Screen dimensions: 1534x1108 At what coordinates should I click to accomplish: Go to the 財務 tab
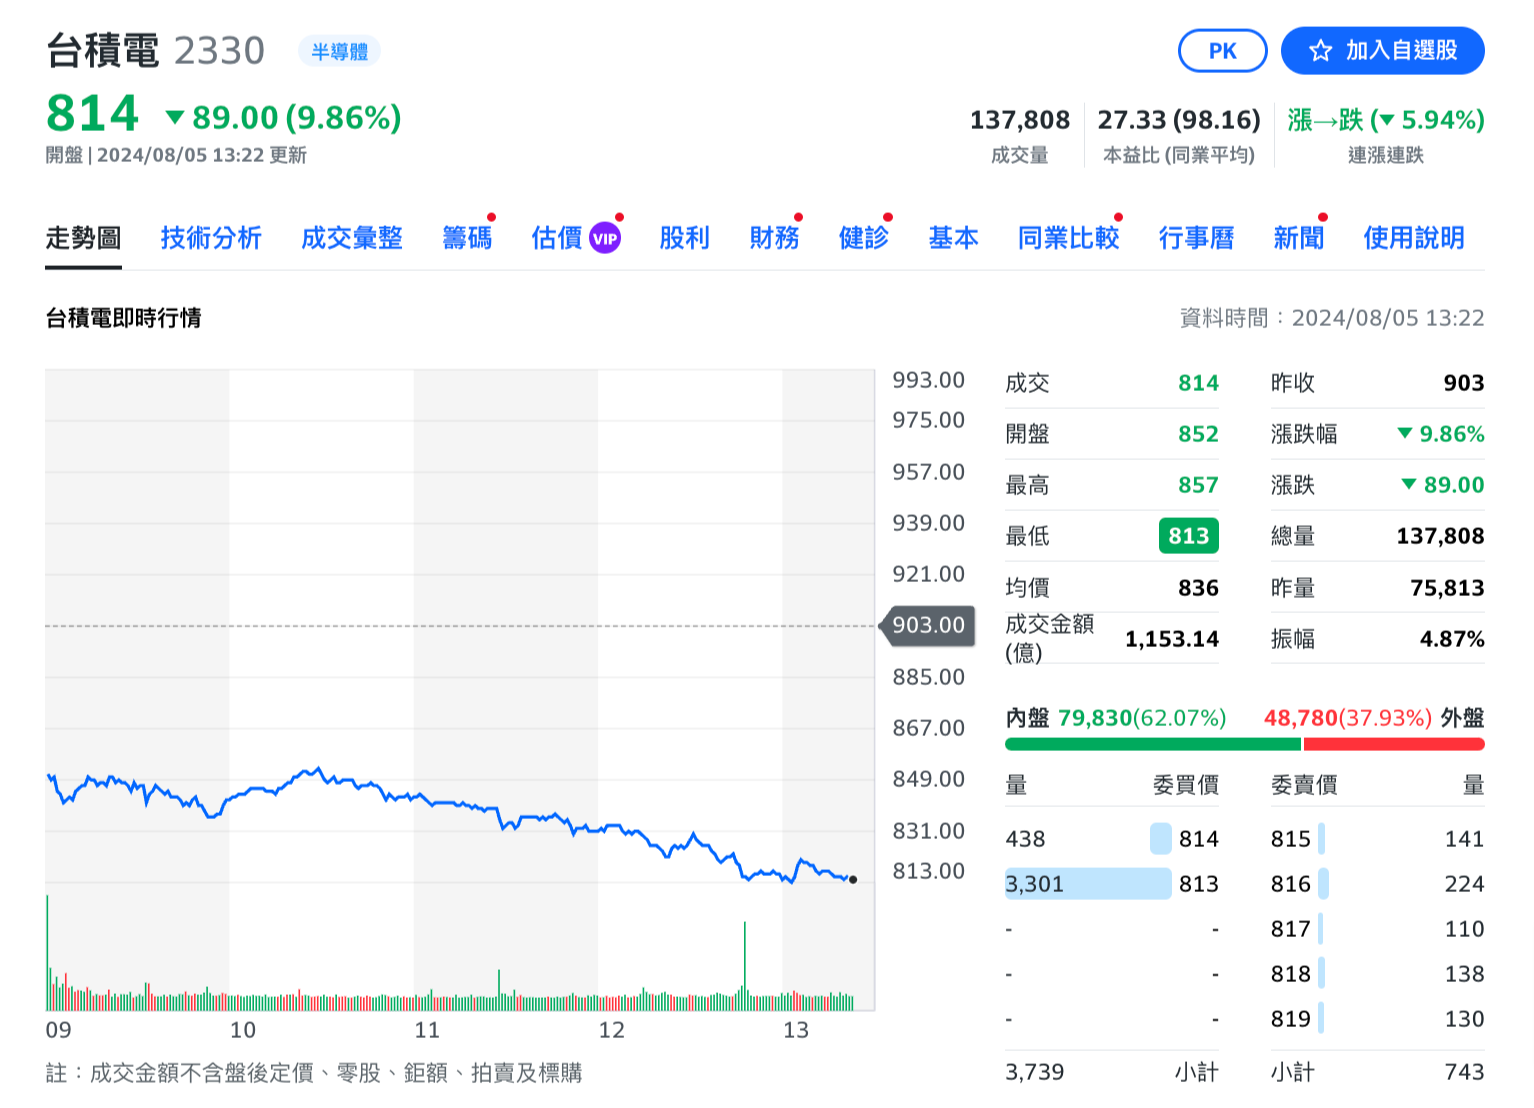click(774, 238)
